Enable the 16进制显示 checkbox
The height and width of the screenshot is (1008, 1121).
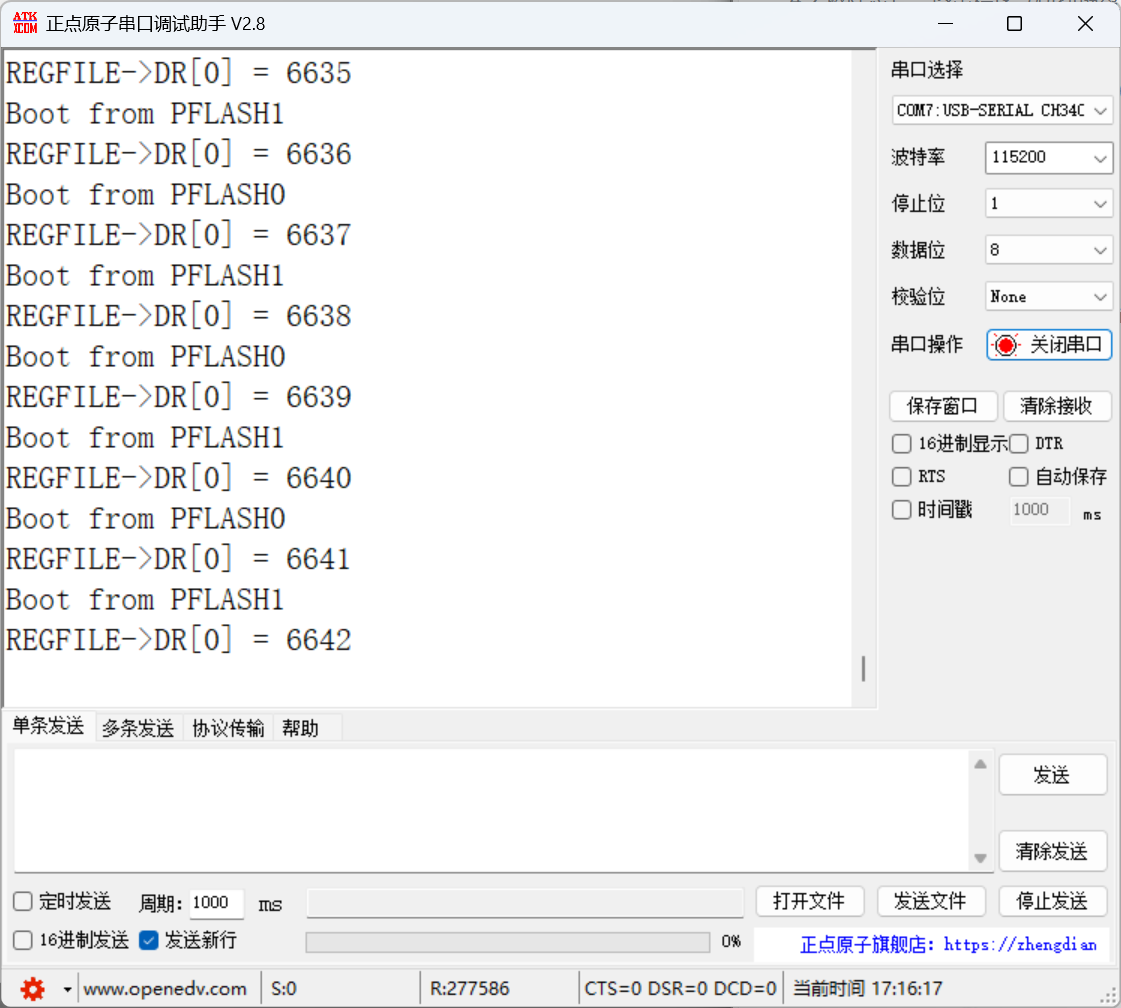tap(902, 444)
